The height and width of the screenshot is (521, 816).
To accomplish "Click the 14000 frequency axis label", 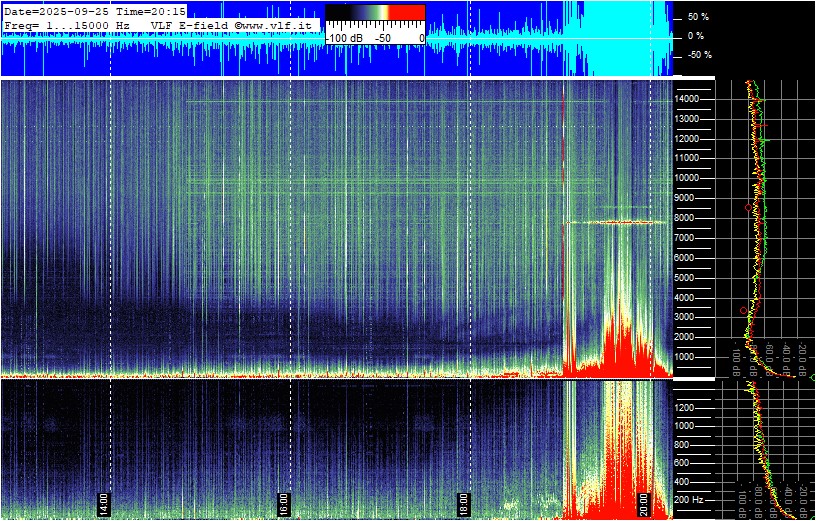I will click(x=687, y=99).
